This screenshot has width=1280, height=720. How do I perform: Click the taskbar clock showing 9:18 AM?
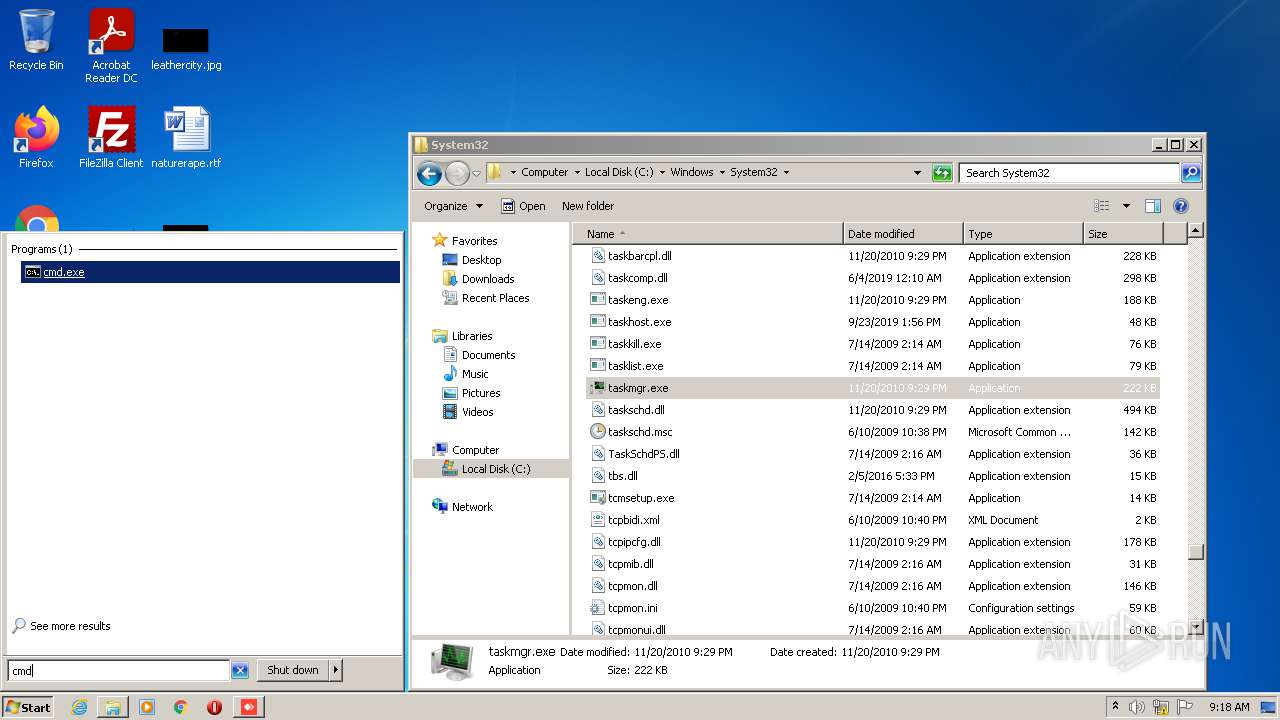pyautogui.click(x=1229, y=707)
